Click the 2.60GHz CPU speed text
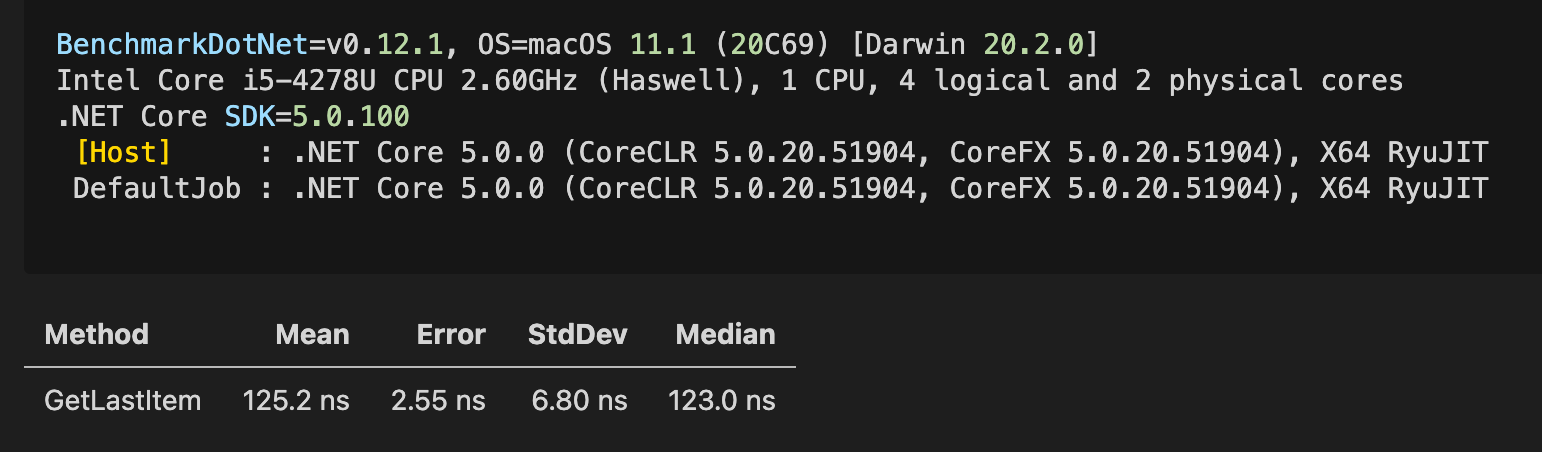 tap(518, 81)
